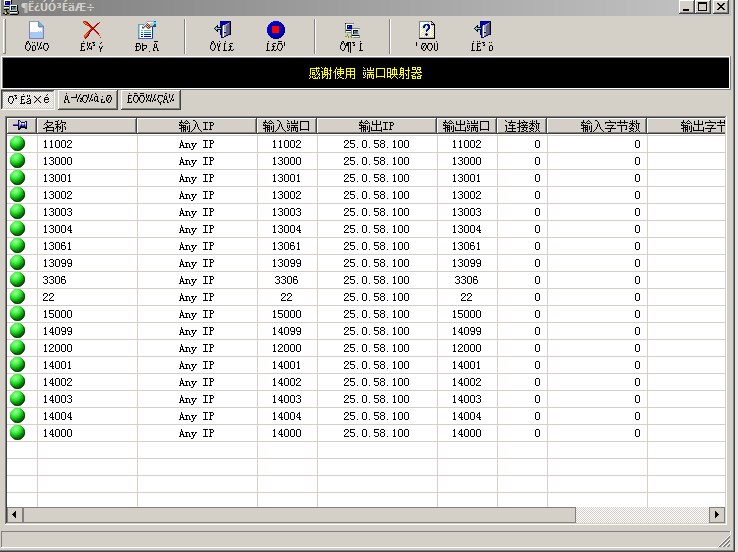
Task: Click the green status ball of row 11002
Action: 17,144
